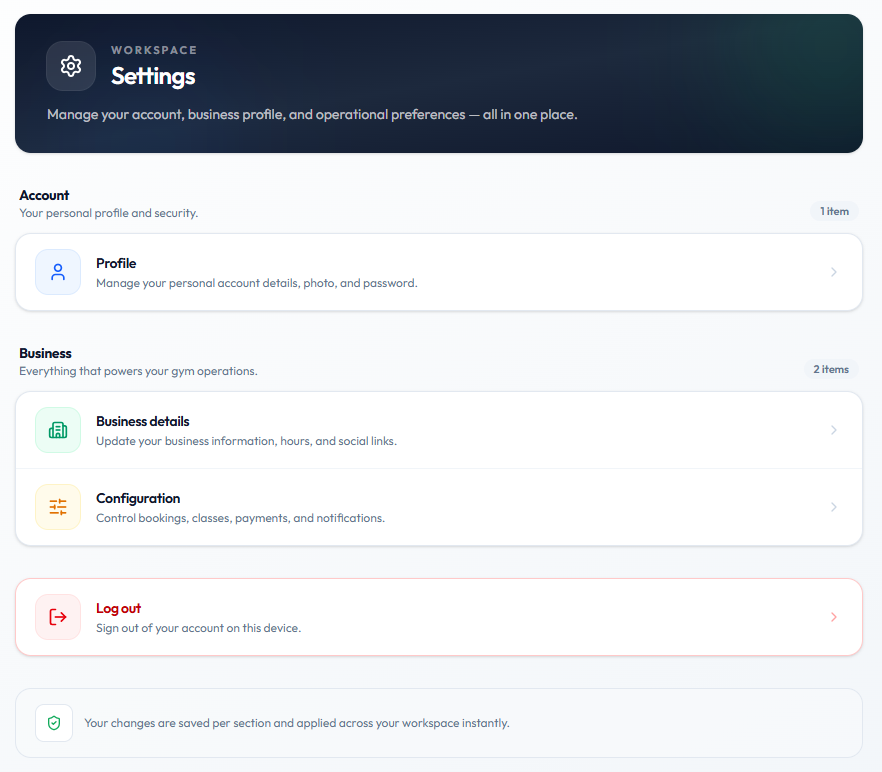The image size is (882, 772).
Task: Click the Configuration sliders icon
Action: click(58, 507)
